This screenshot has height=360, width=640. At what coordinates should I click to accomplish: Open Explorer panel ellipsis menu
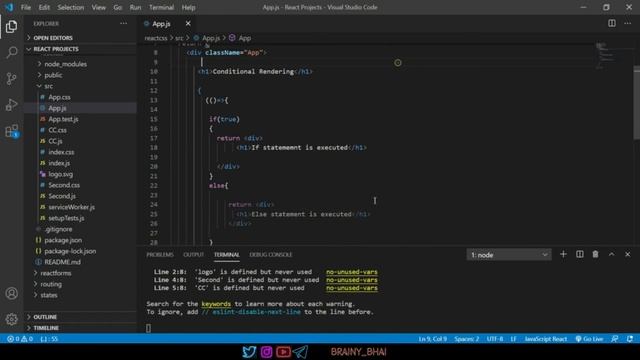click(x=123, y=24)
